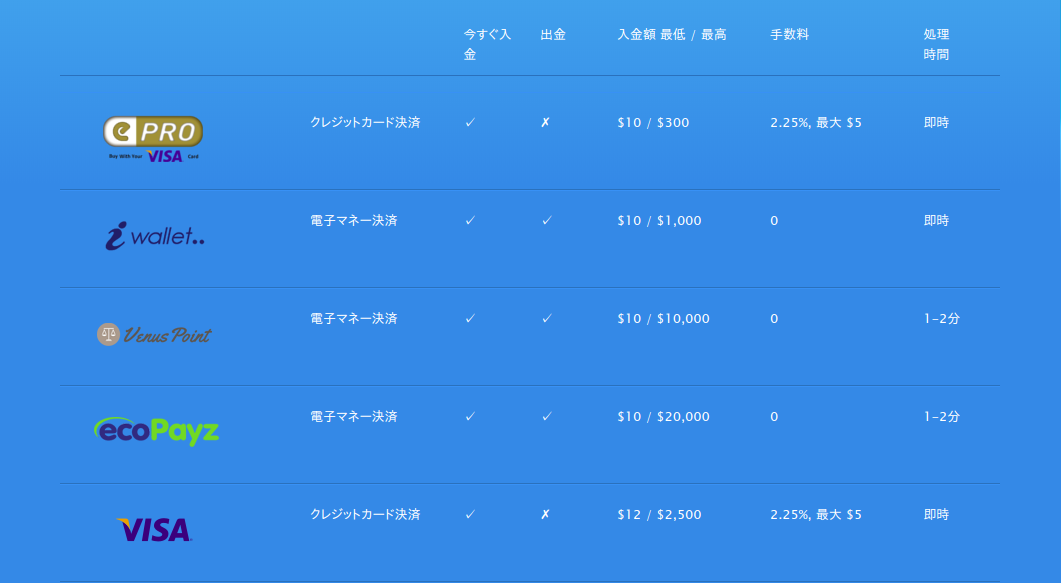Click 電子マネー決済 in the iWallet row
Image resolution: width=1061 pixels, height=583 pixels.
point(354,220)
